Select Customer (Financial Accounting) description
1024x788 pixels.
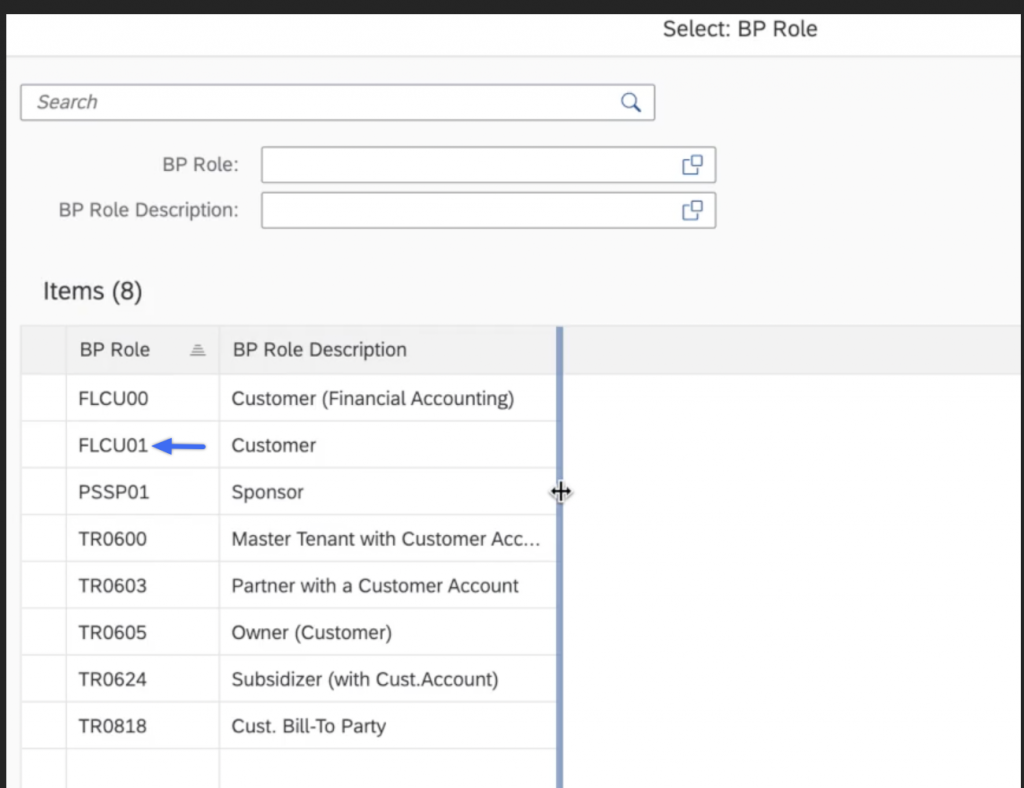click(372, 398)
